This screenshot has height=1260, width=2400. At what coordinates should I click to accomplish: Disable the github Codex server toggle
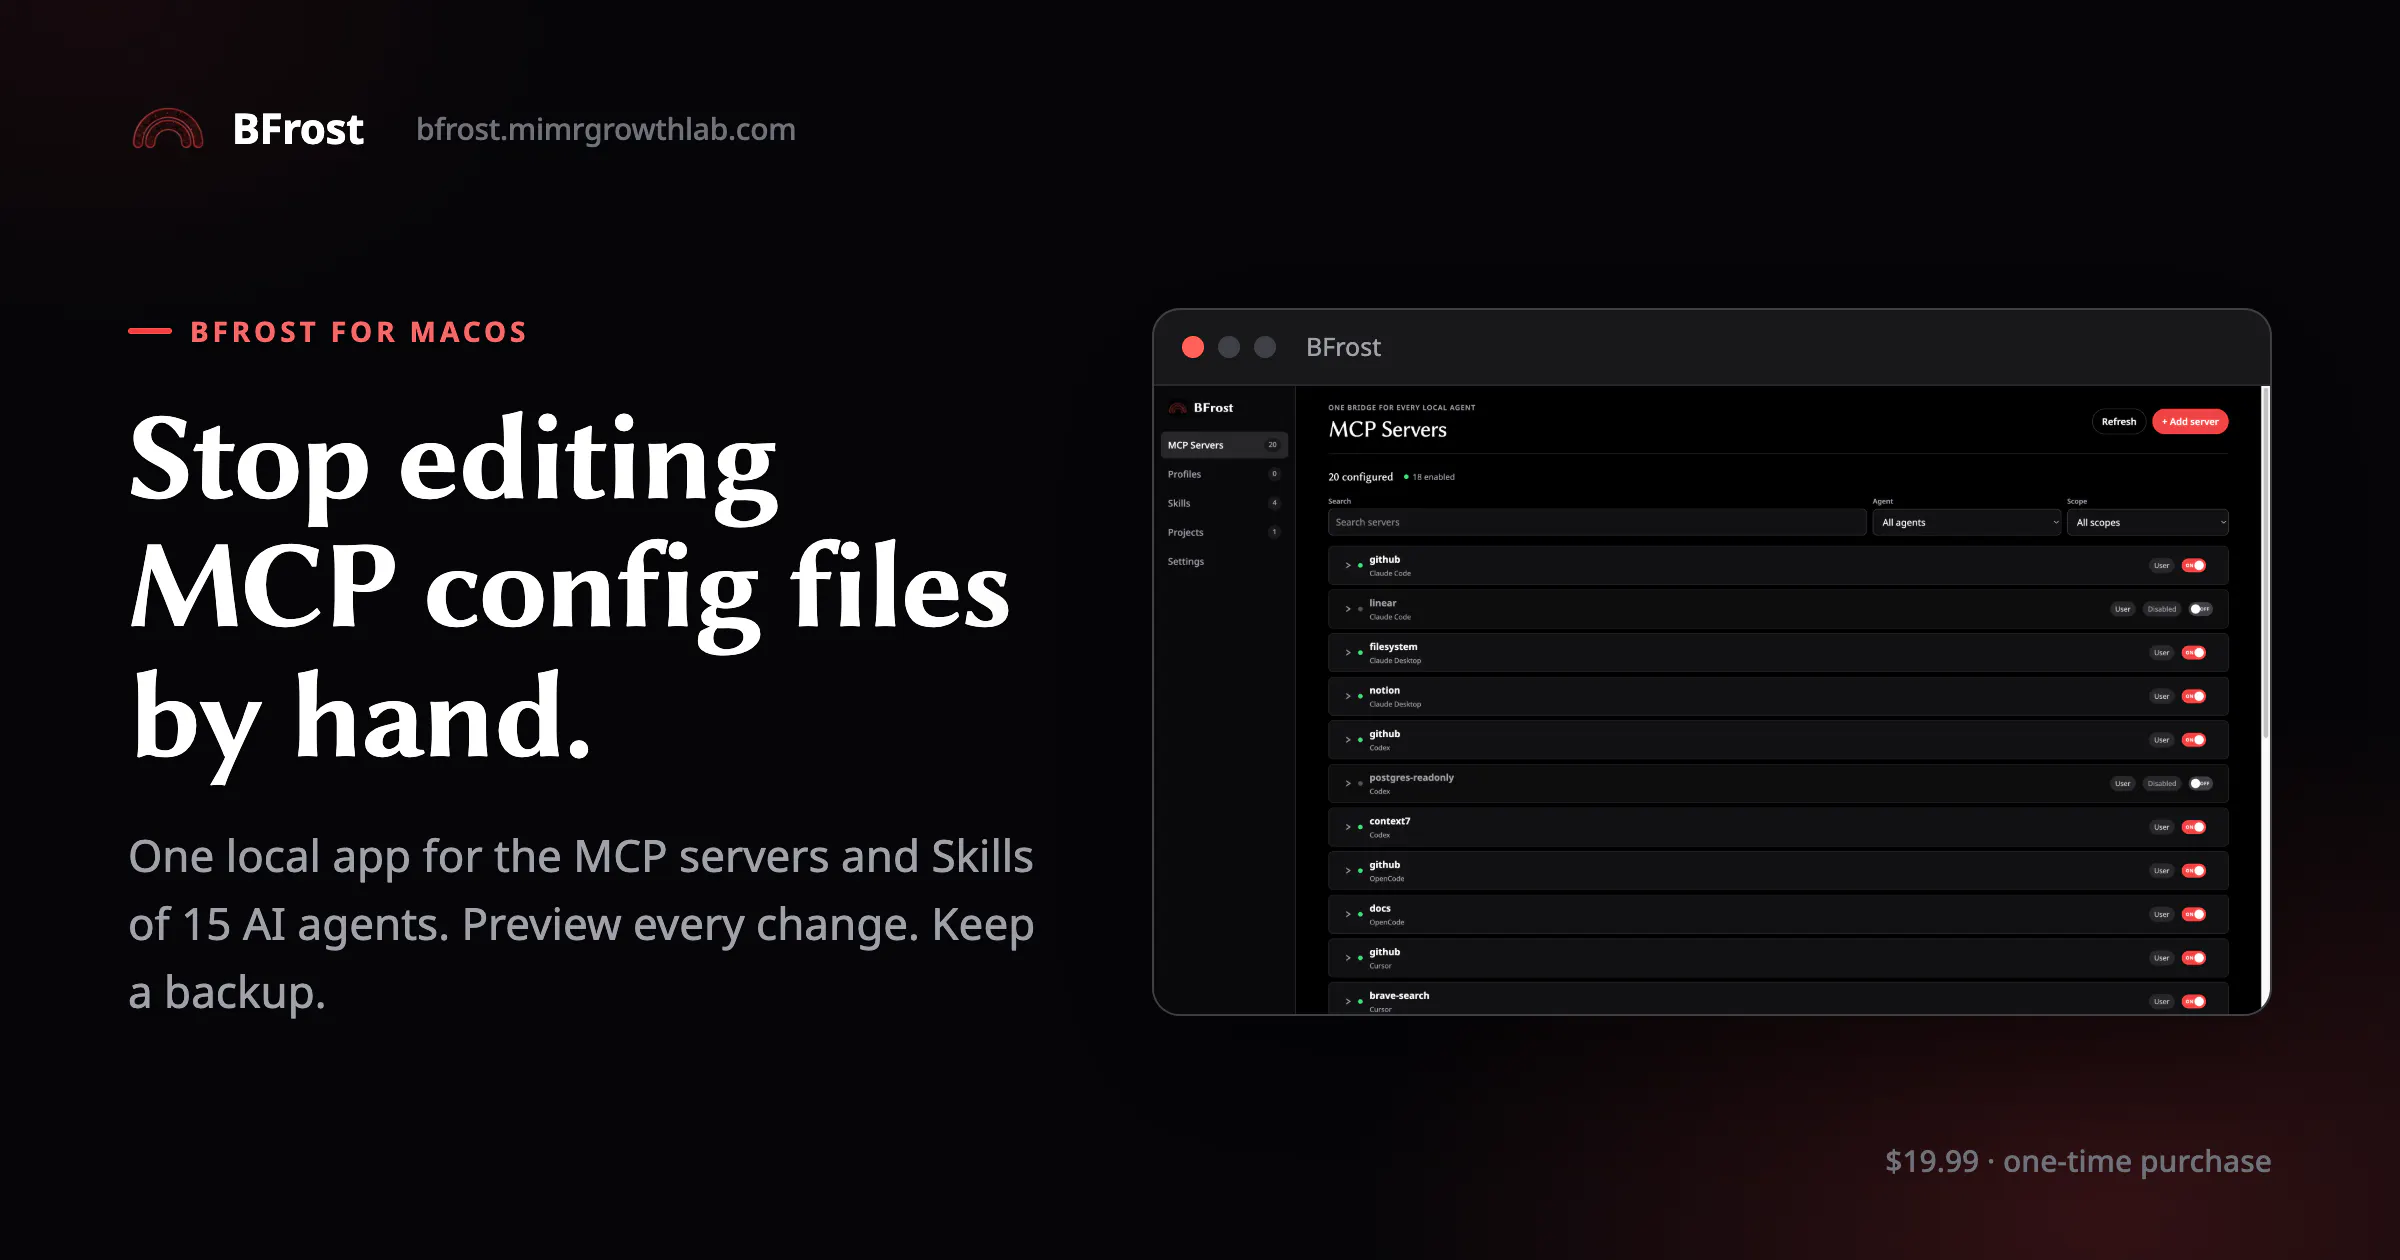[x=2194, y=740]
